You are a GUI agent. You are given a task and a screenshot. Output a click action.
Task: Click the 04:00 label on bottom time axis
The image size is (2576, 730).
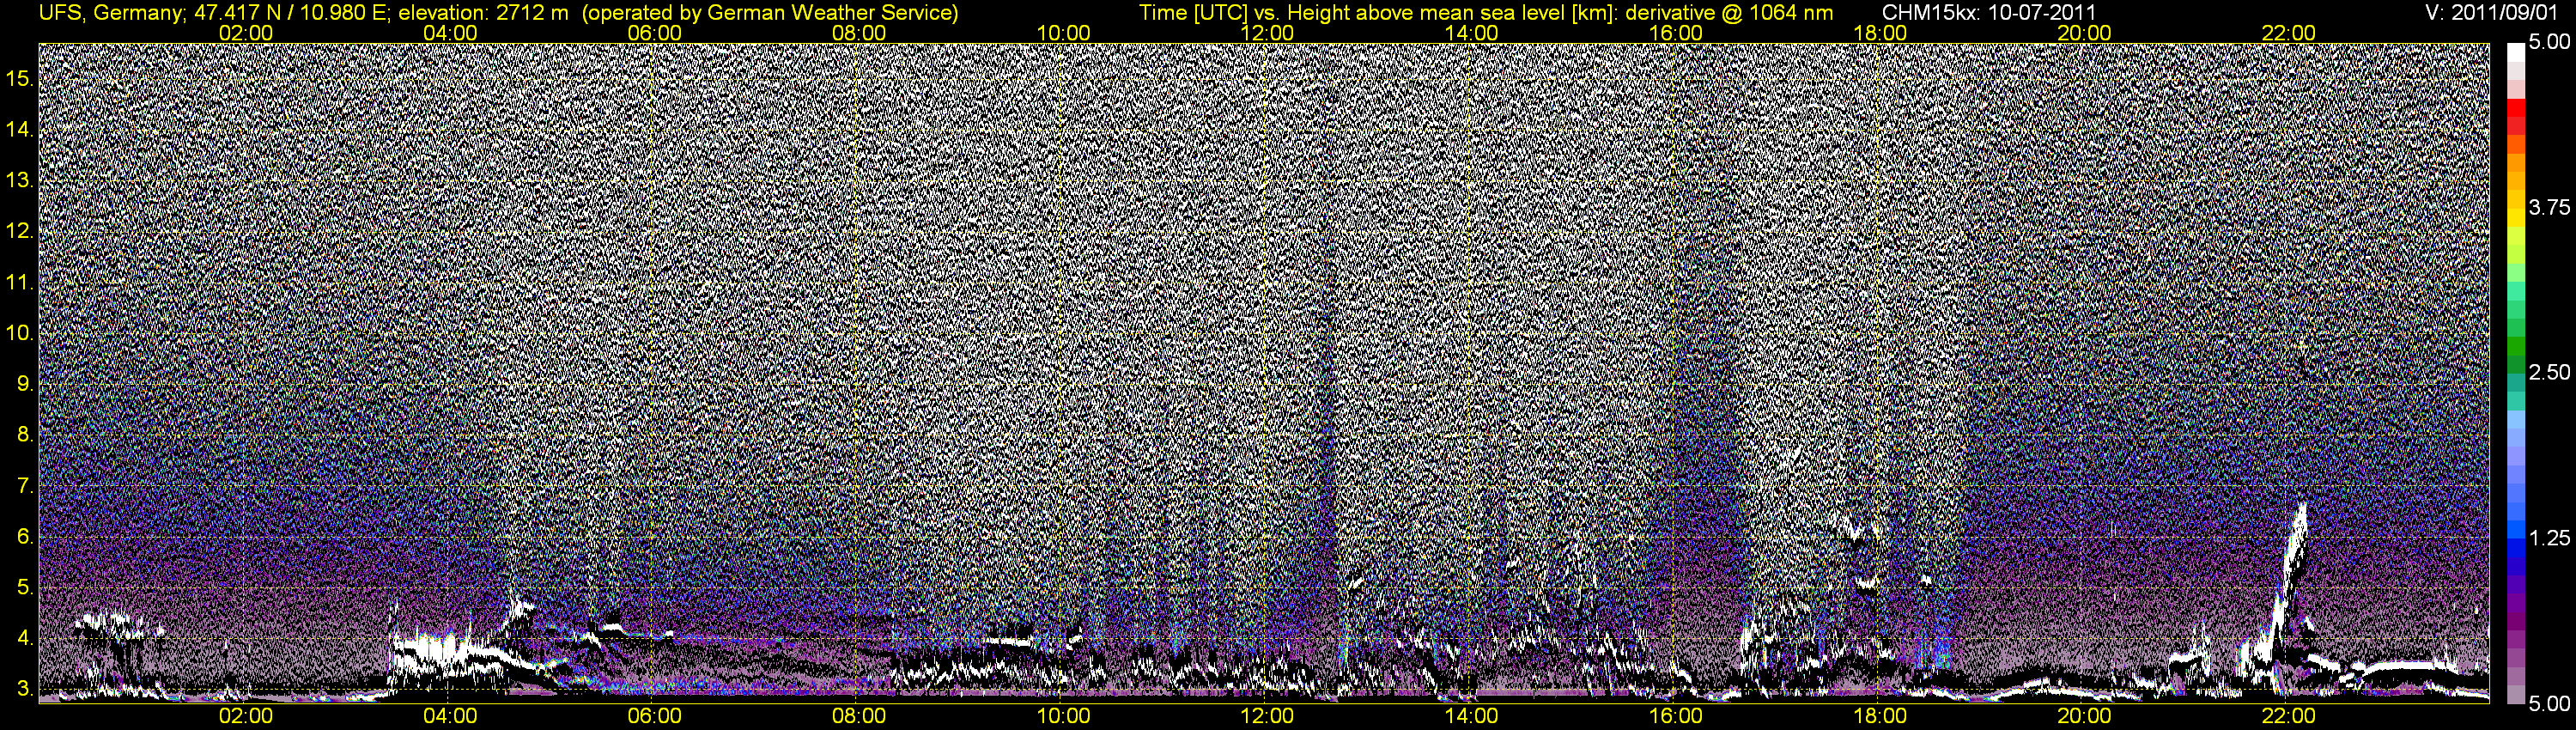[x=450, y=716]
